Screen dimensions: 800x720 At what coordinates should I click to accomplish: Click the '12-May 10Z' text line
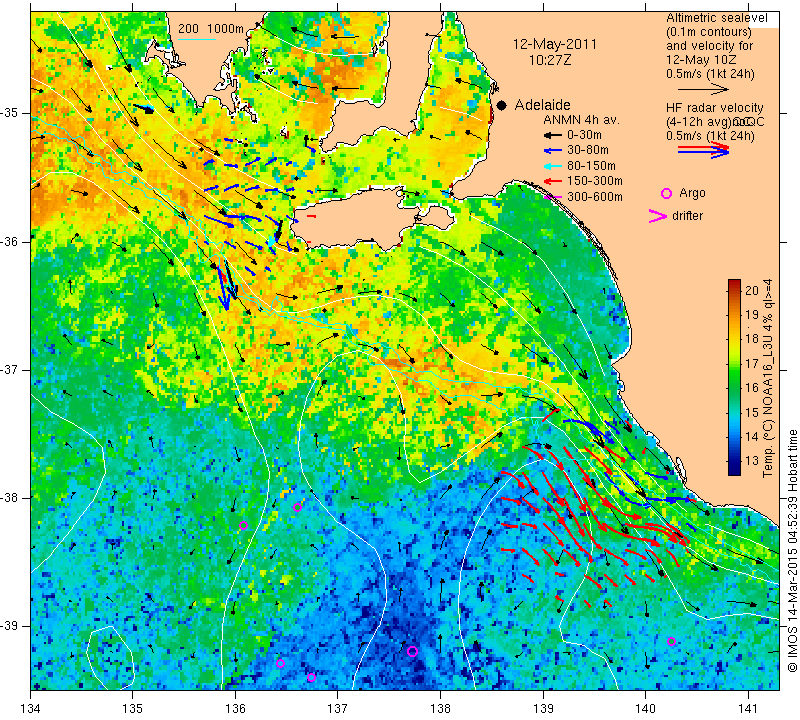coord(701,60)
